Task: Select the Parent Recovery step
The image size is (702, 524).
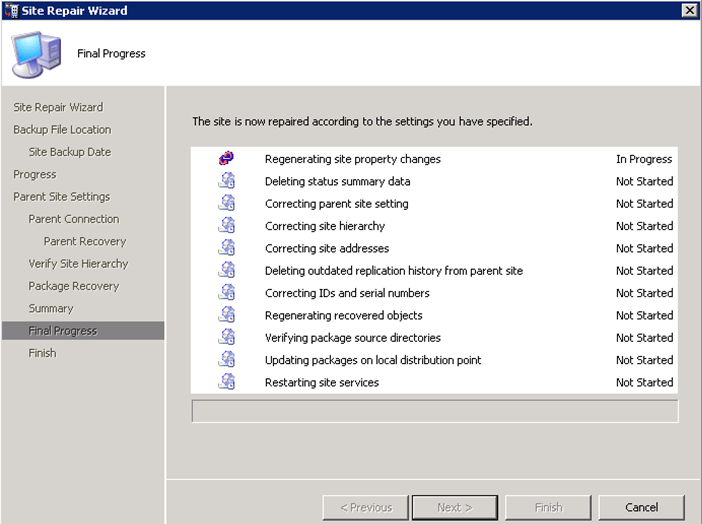Action: [x=85, y=241]
